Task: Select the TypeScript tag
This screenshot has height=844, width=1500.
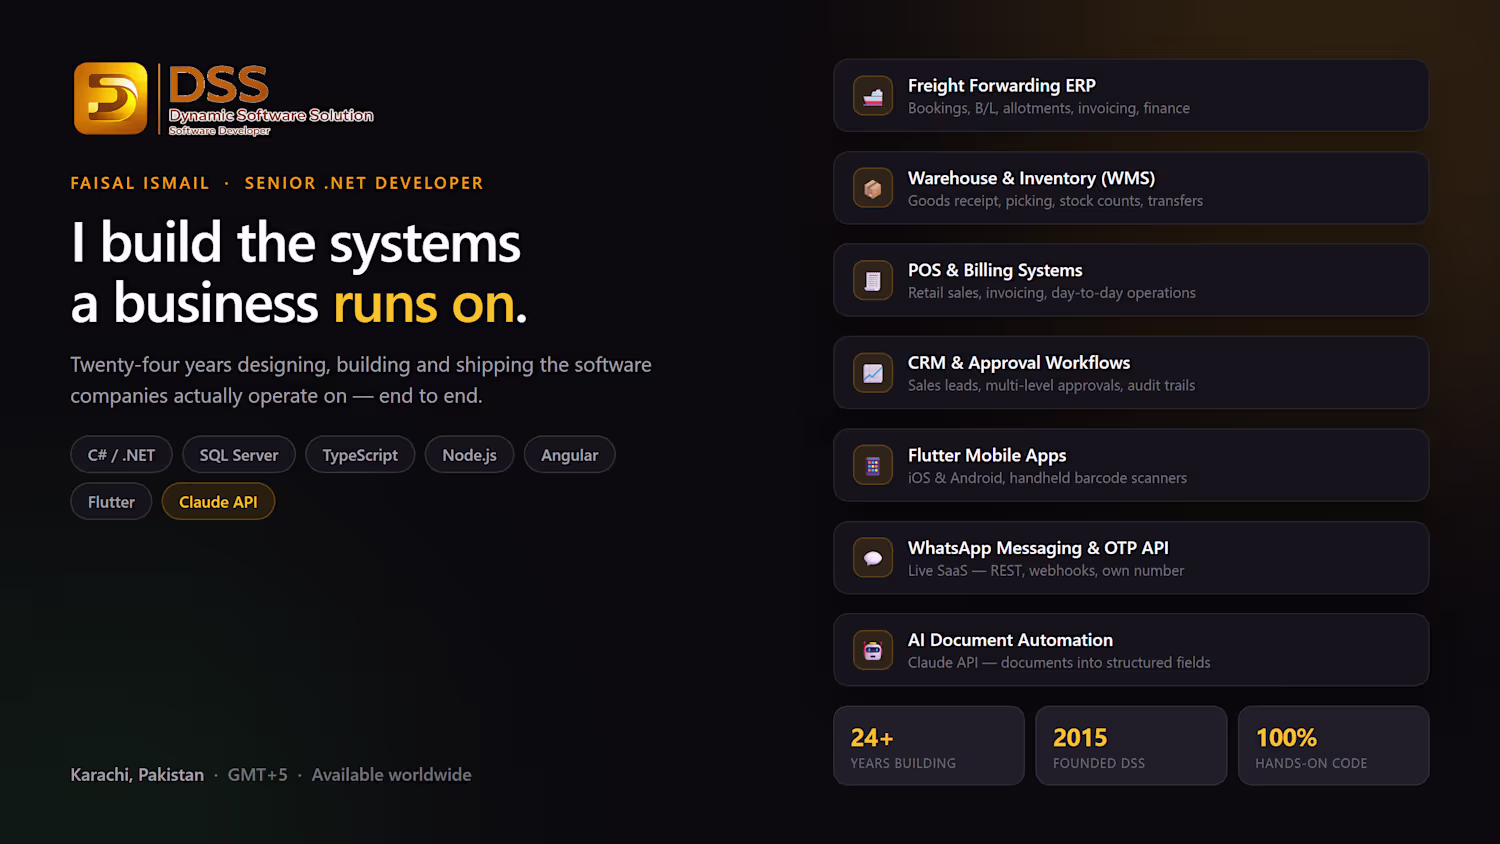Action: point(360,455)
